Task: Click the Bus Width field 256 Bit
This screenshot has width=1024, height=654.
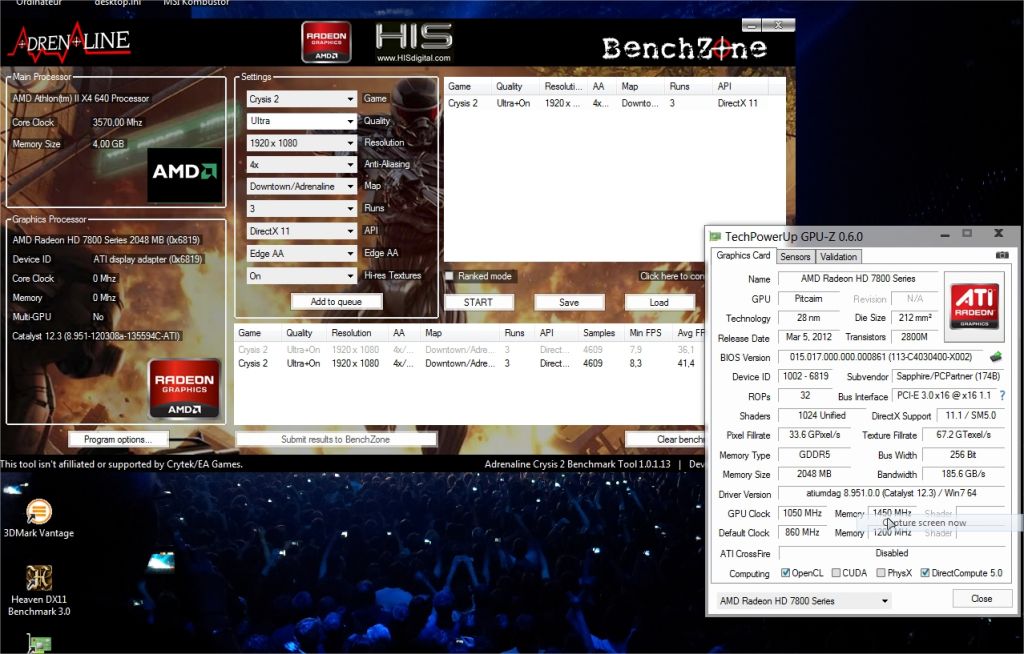Action: click(x=963, y=454)
